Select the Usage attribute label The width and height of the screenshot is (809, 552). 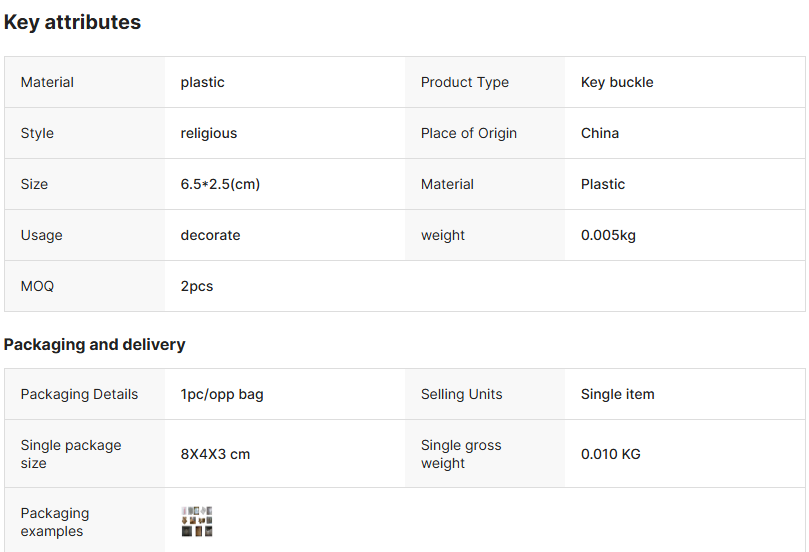pos(42,235)
